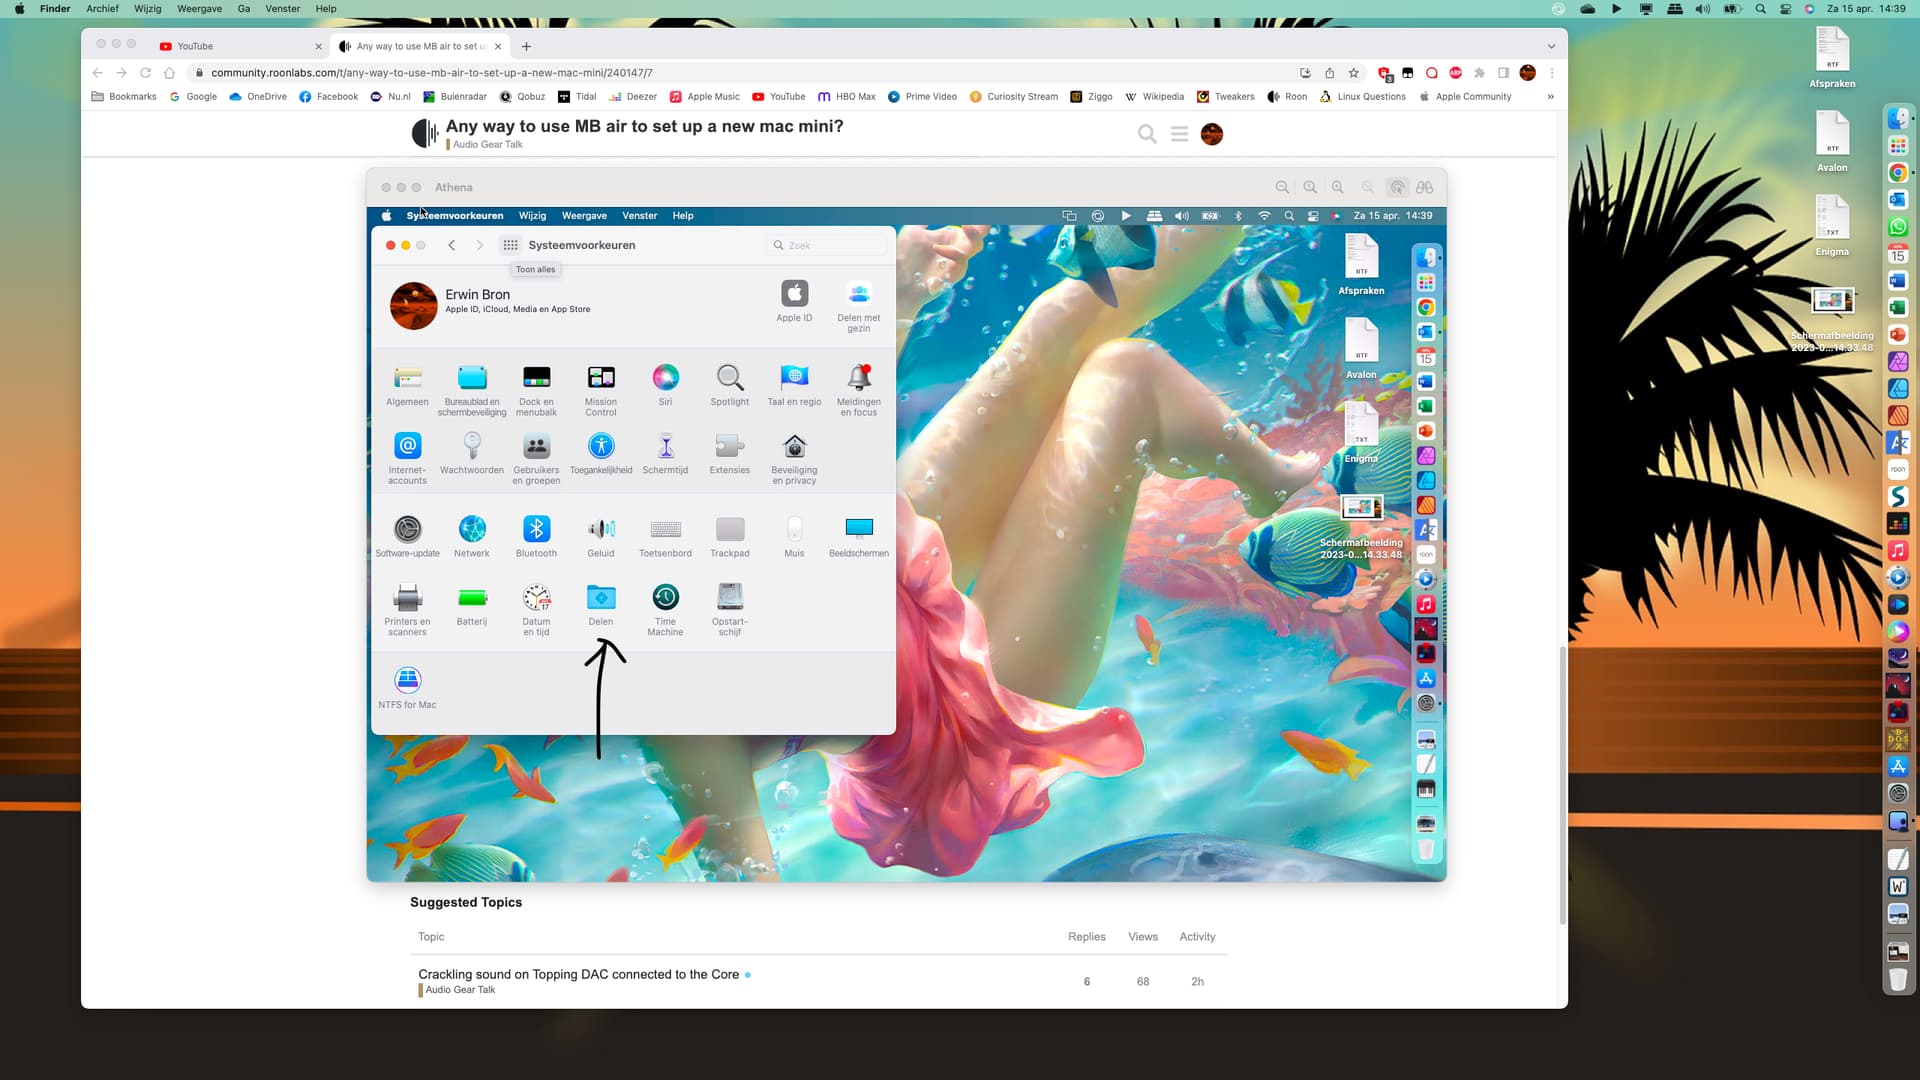Screen dimensions: 1920x1080
Task: Open Crackling sound on Topping DAC topic
Action: [x=578, y=974]
